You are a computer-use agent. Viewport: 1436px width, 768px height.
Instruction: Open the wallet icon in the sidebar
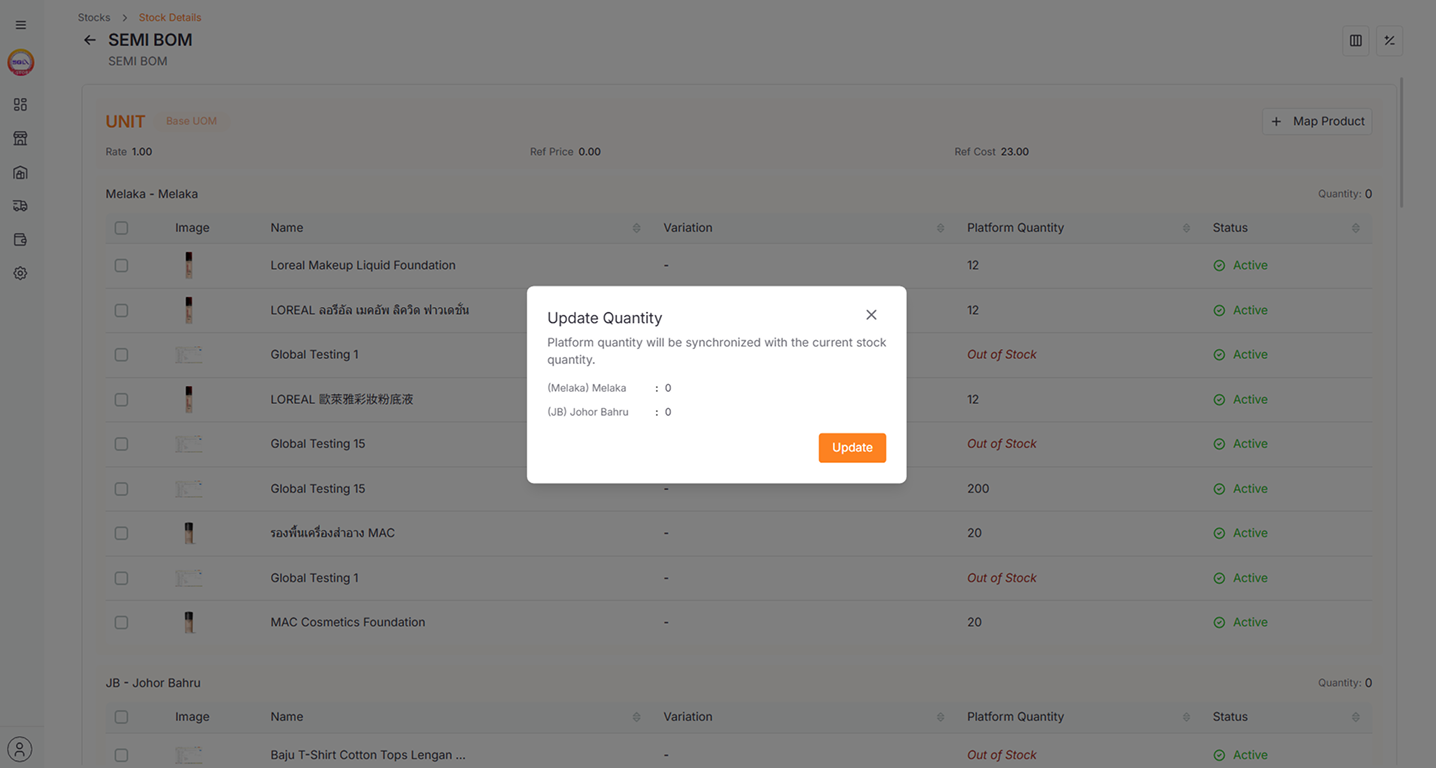click(x=20, y=239)
